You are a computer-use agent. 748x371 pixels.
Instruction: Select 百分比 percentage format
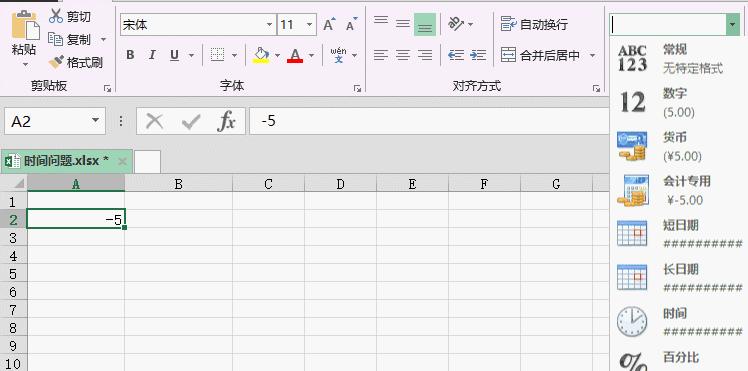click(x=679, y=360)
